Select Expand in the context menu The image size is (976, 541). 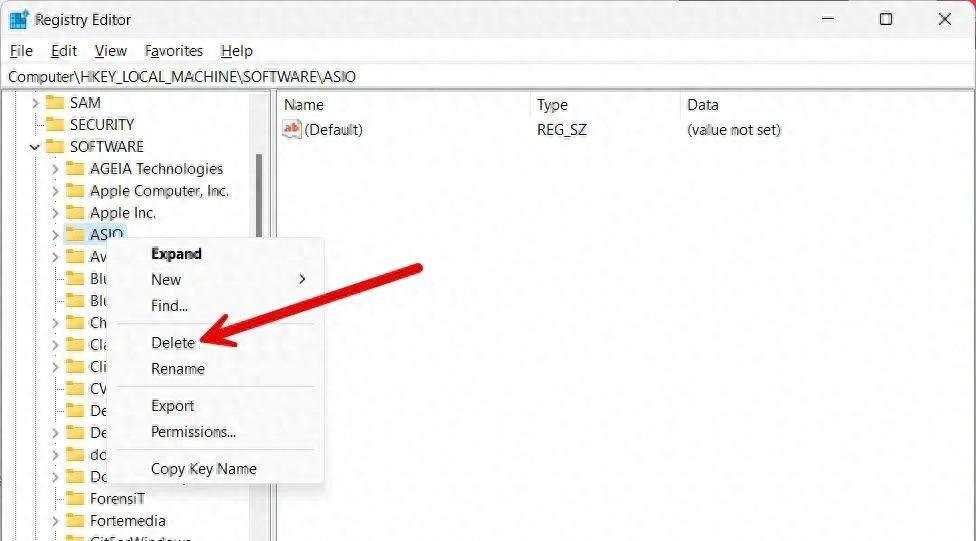176,254
